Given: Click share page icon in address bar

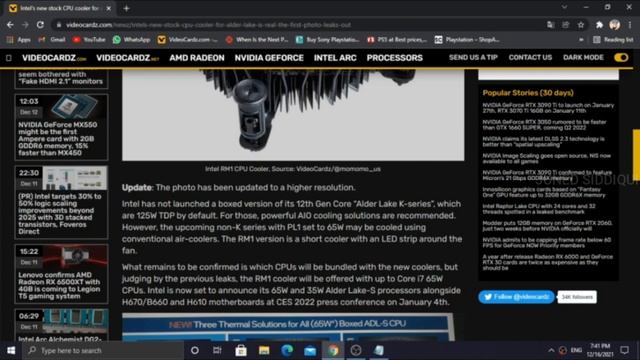Looking at the screenshot, I should (x=566, y=25).
